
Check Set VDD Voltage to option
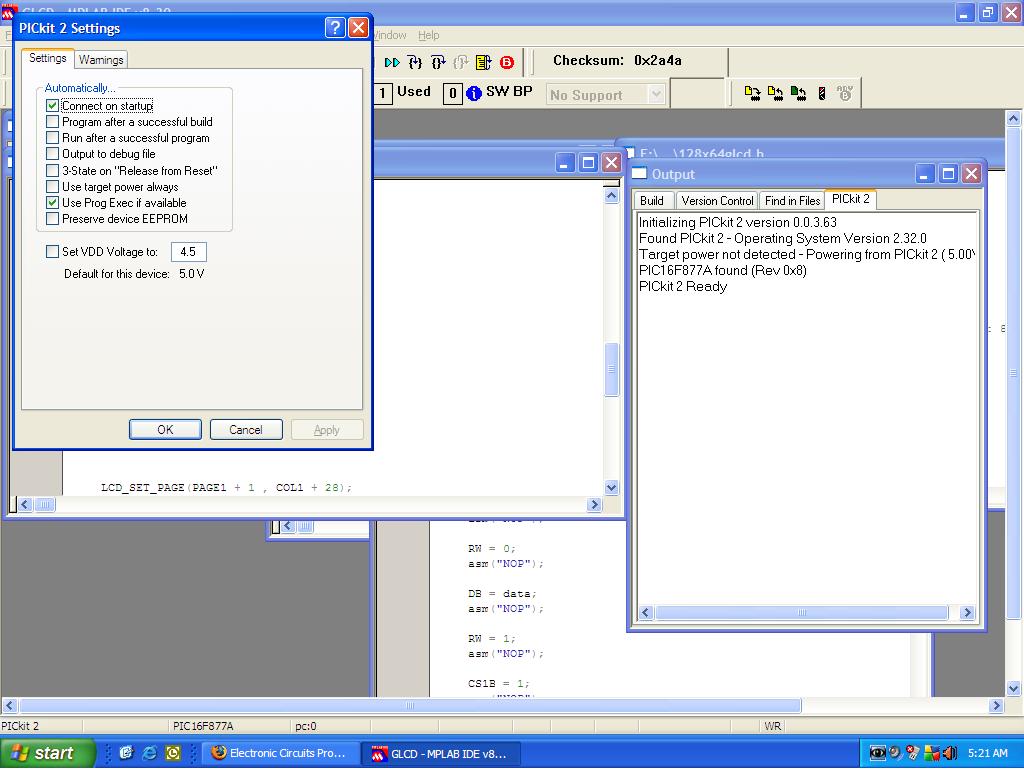tap(53, 251)
